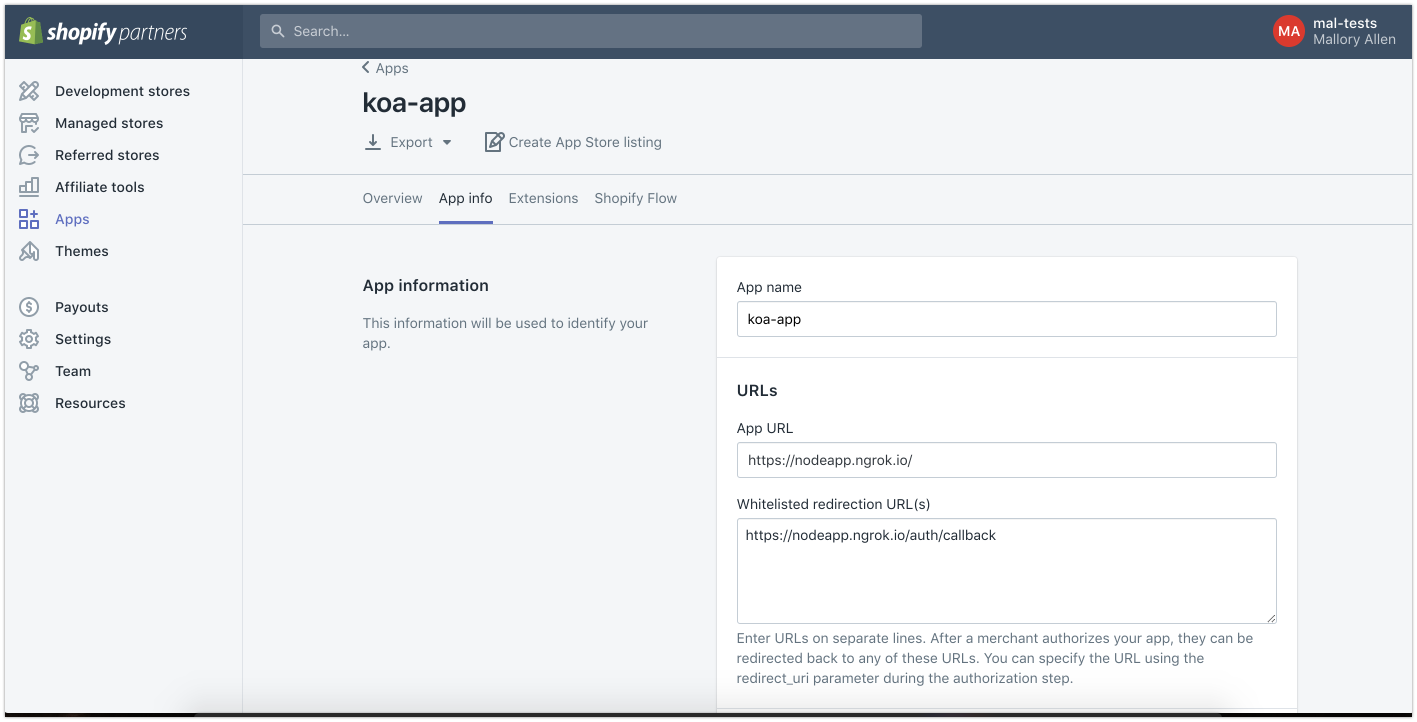Screen dimensions: 1417x722
Task: Go to Payouts
Action: tap(82, 307)
